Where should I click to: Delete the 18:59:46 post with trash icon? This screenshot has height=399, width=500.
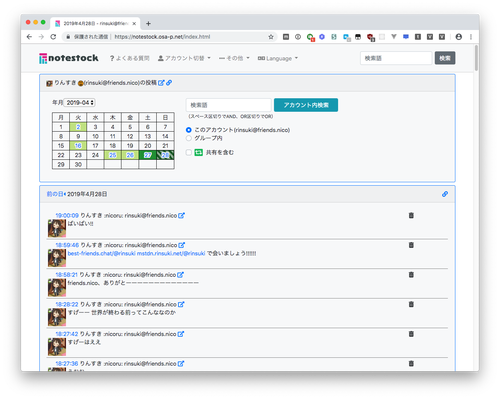(411, 245)
